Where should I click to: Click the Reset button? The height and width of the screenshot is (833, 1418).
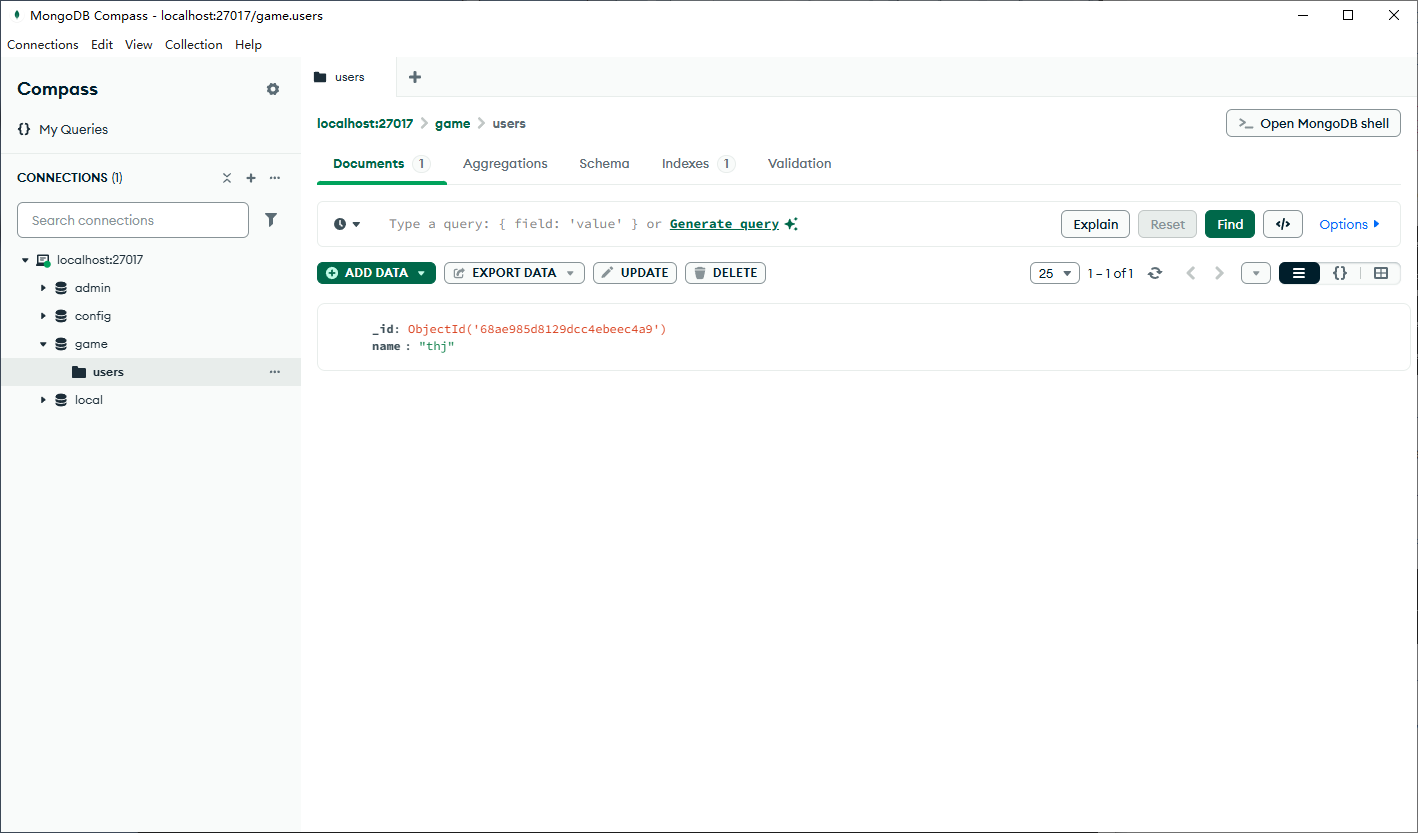tap(1167, 224)
